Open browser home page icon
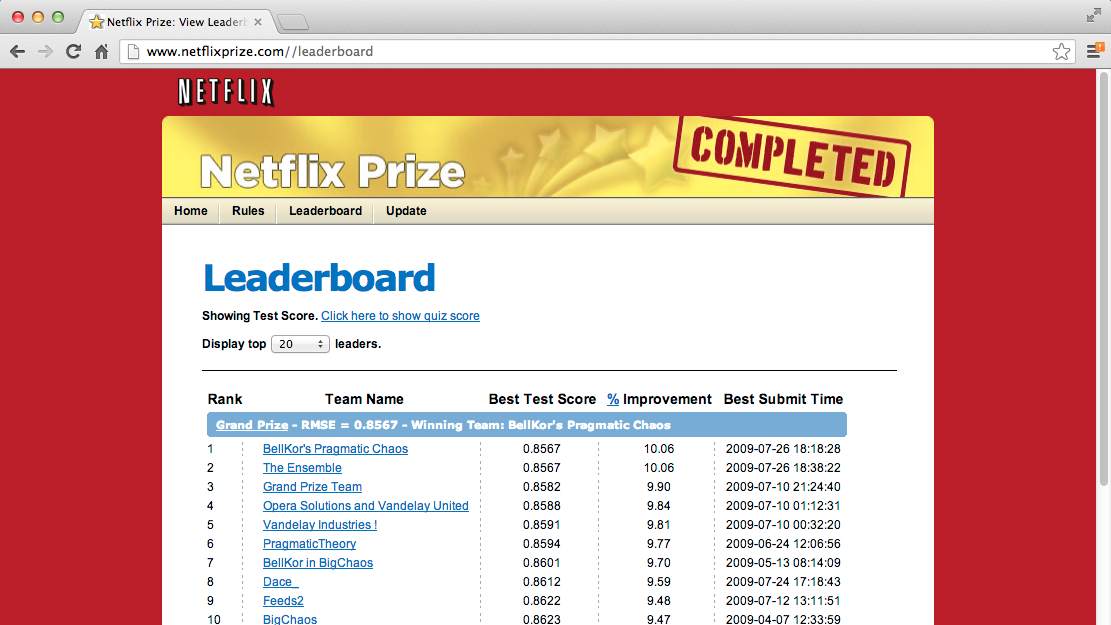The width and height of the screenshot is (1111, 625). point(101,51)
